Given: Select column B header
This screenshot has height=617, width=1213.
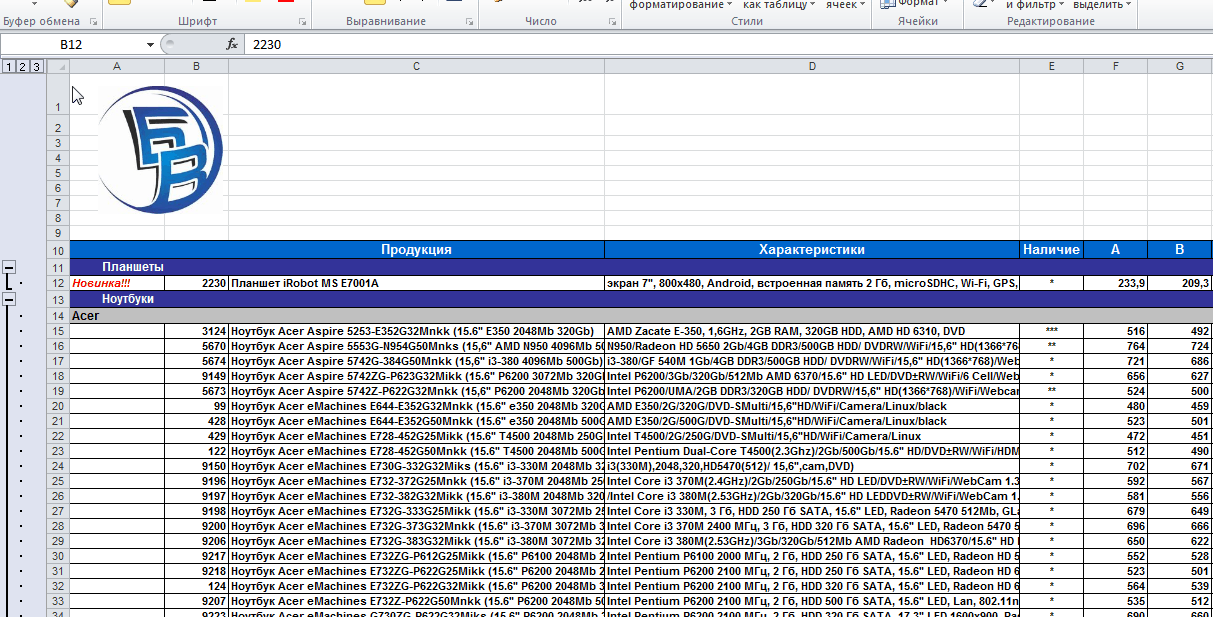Looking at the screenshot, I should tap(196, 67).
